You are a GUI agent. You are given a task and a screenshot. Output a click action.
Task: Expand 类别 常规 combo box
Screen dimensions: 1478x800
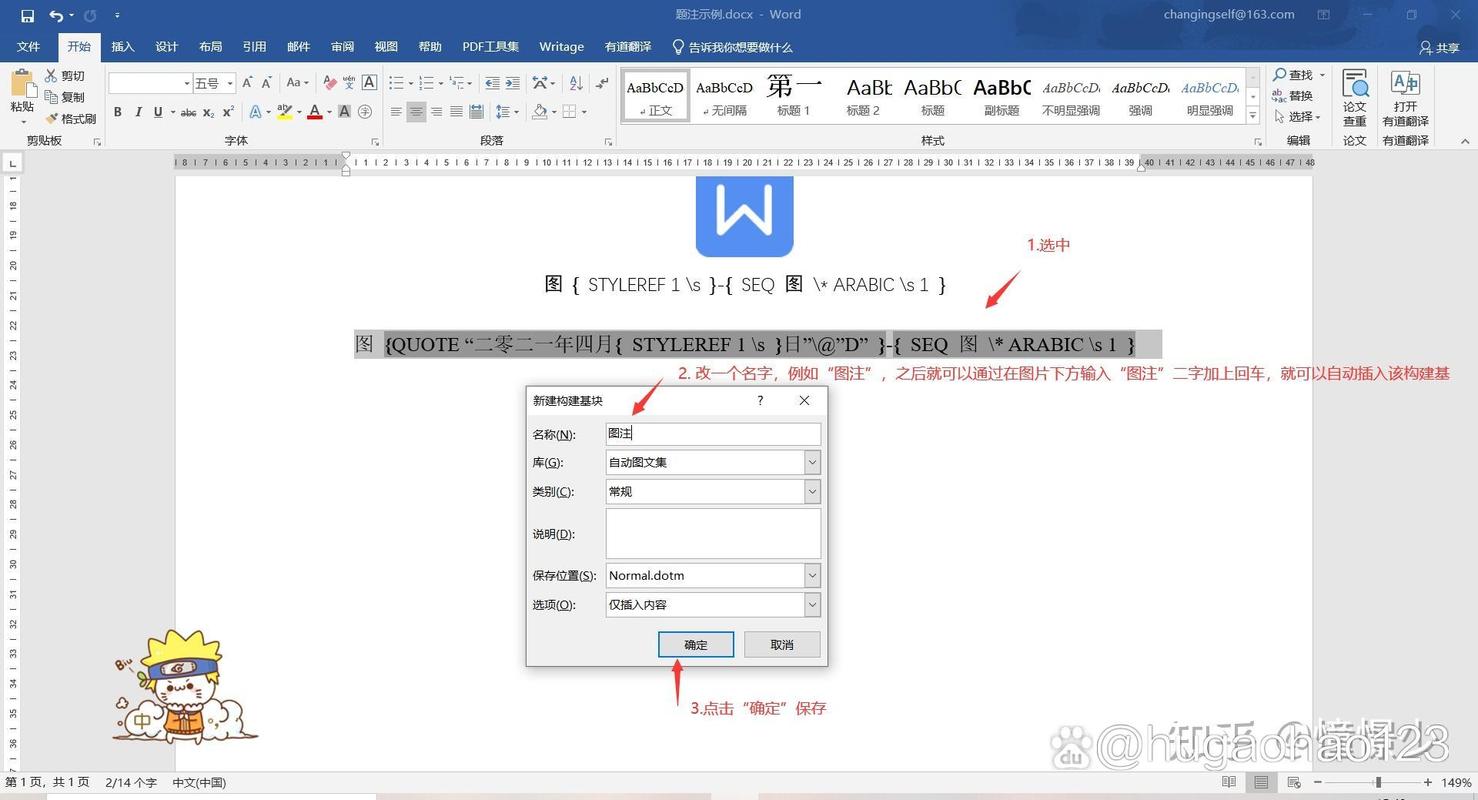coord(812,491)
